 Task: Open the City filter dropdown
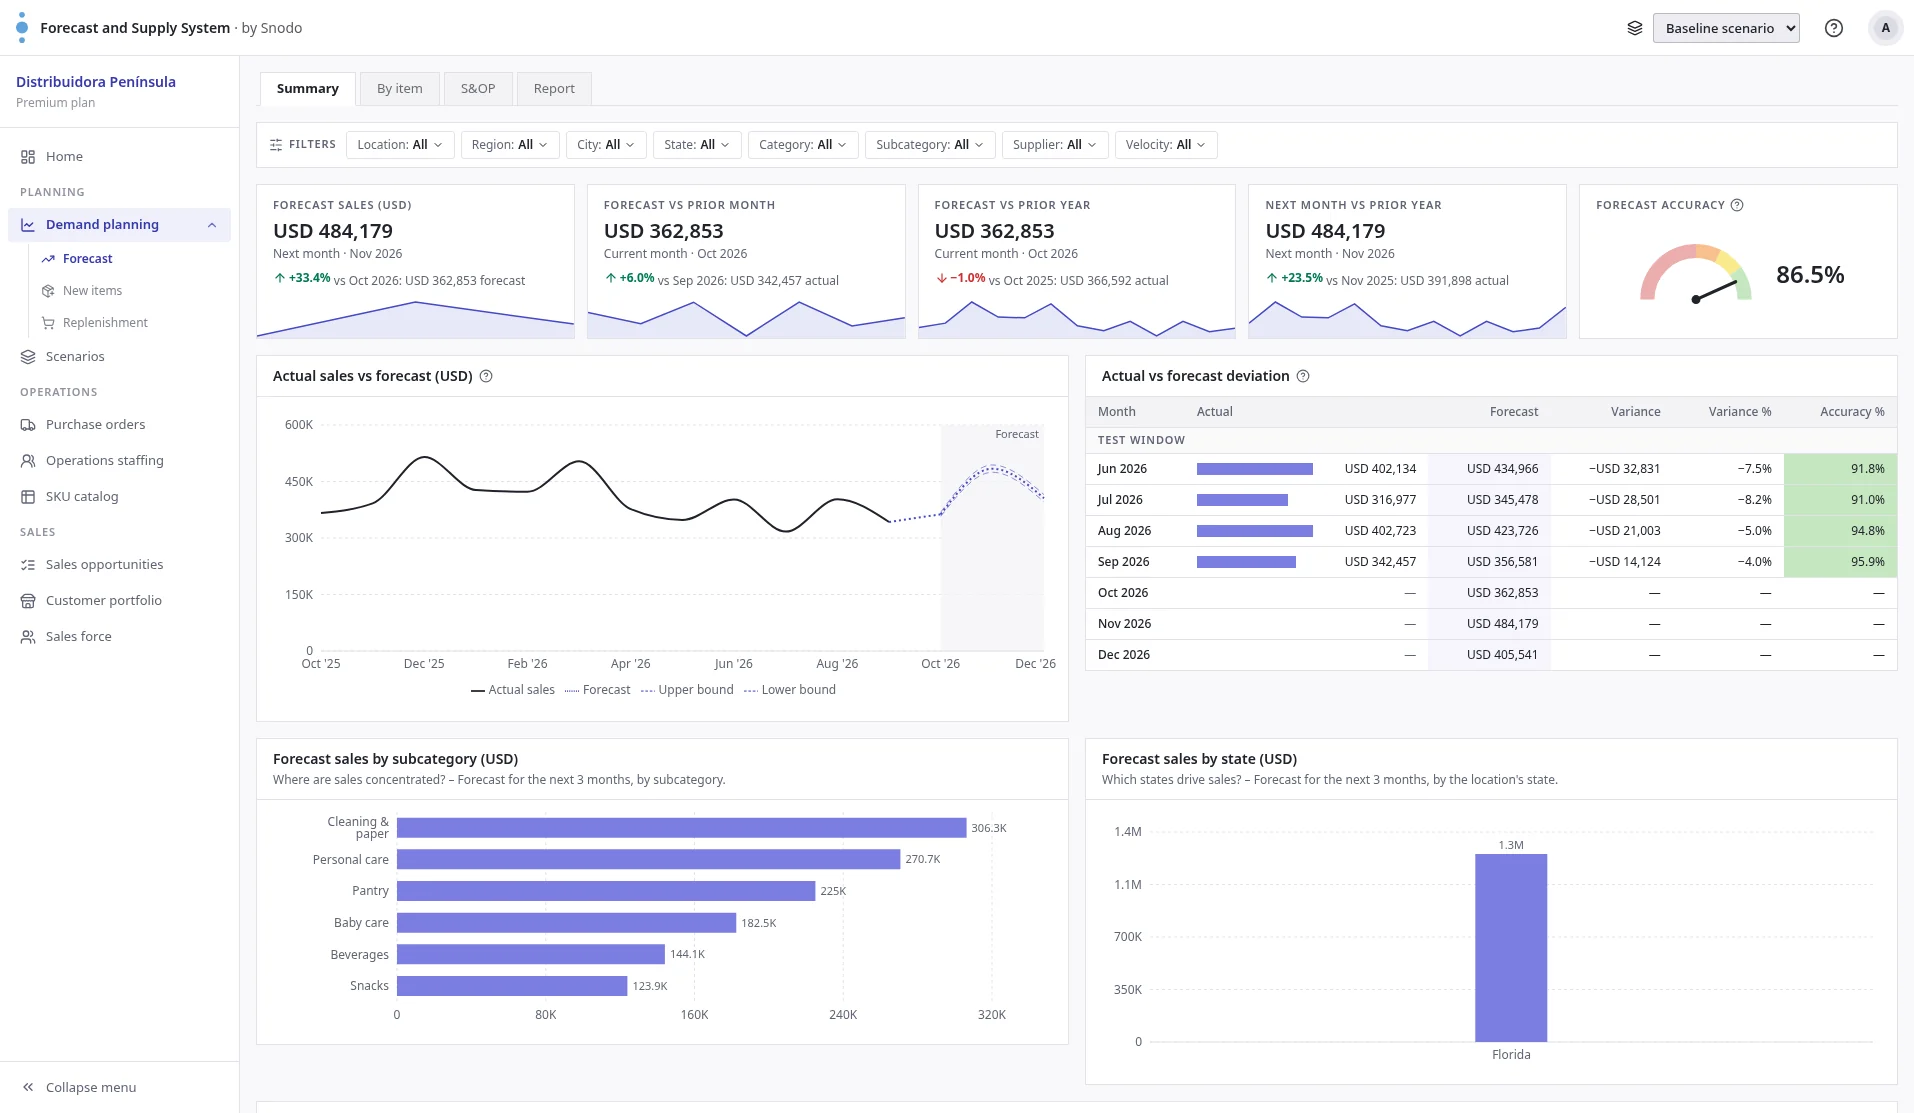pos(606,145)
